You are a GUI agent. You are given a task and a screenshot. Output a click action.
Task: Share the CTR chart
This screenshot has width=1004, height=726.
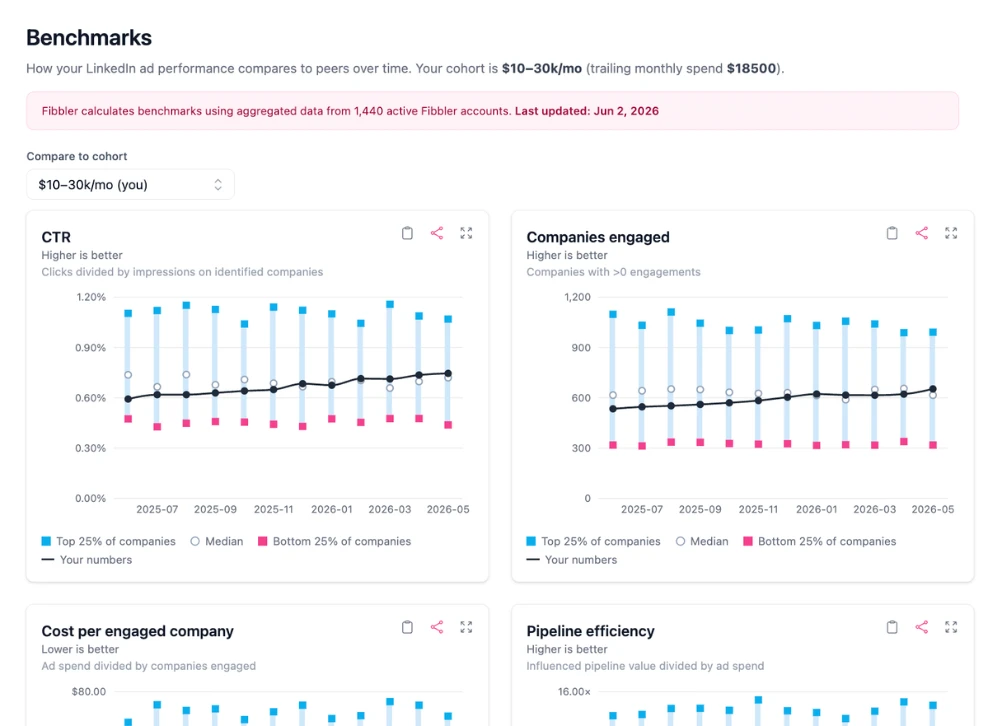tap(437, 233)
